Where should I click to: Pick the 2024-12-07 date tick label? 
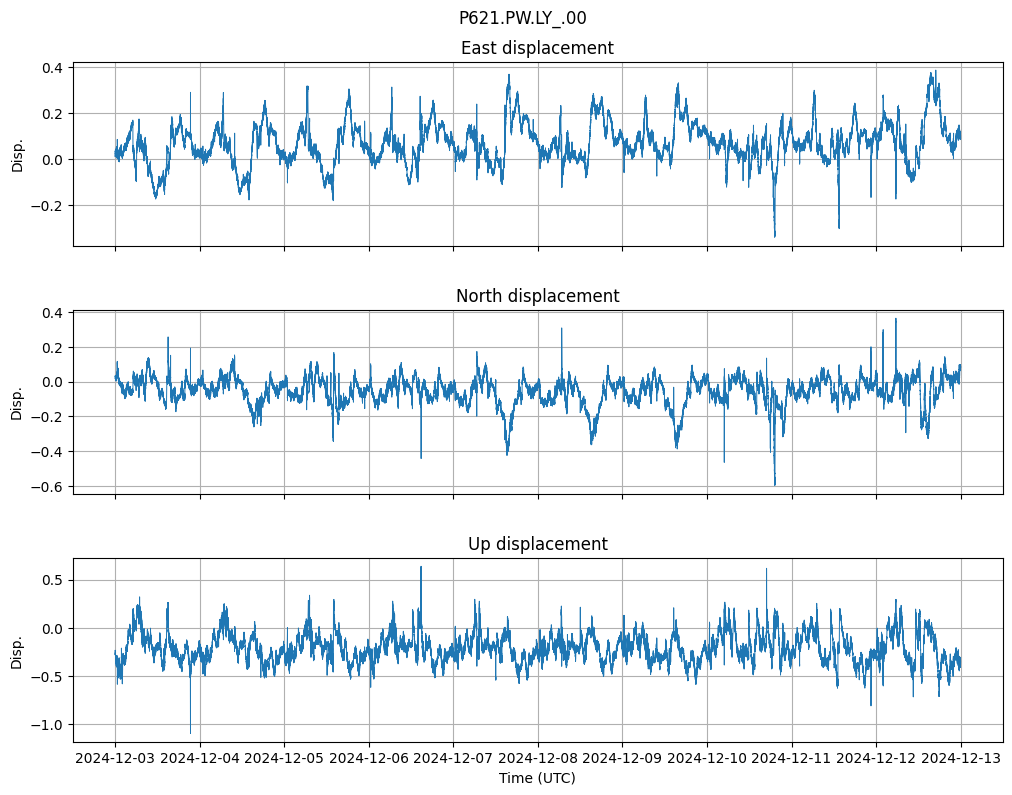[454, 759]
